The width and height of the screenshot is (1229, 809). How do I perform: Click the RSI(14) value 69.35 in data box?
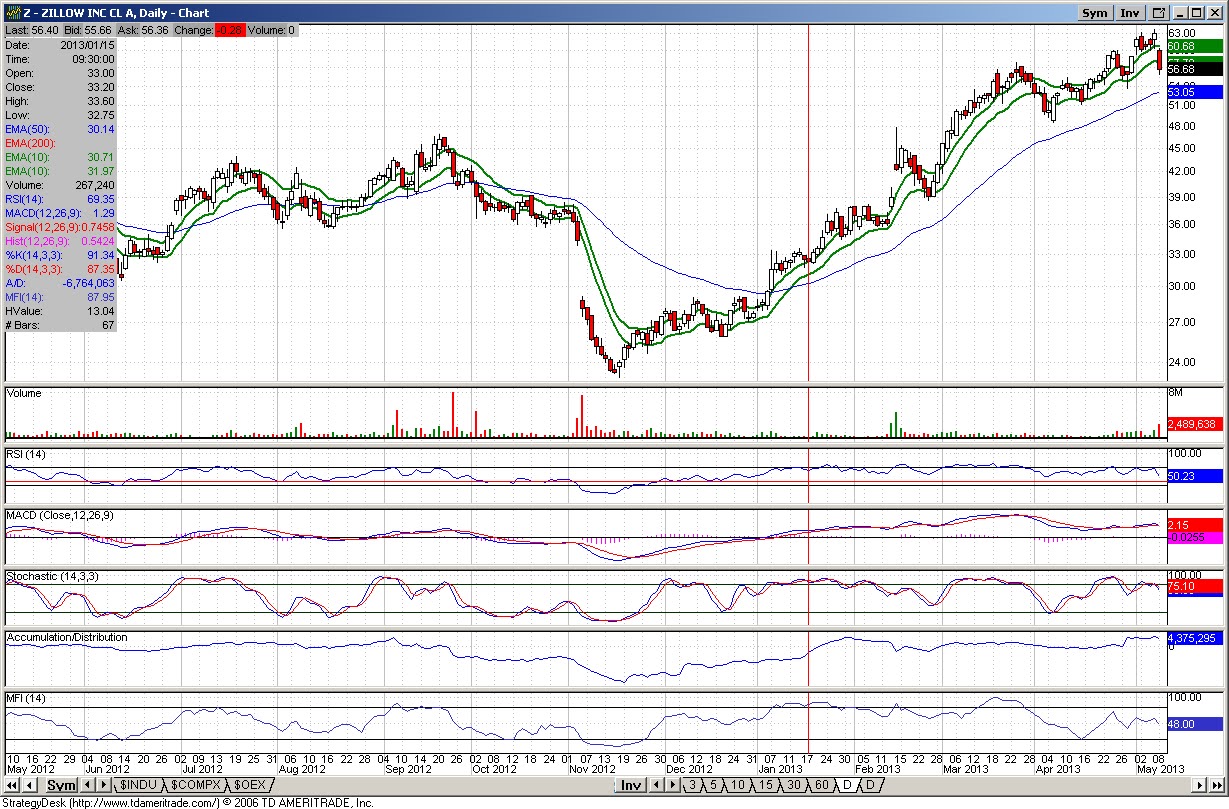click(101, 199)
